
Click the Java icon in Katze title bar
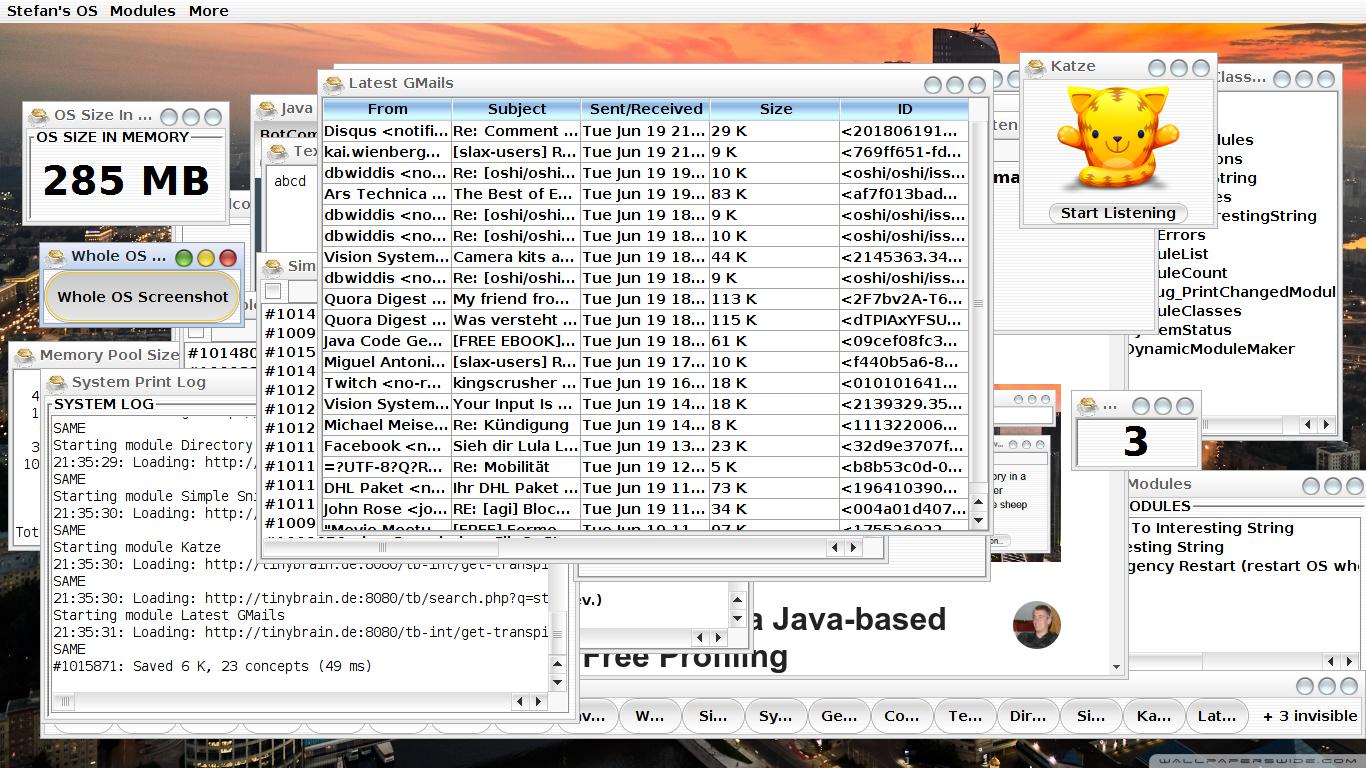tap(1035, 67)
